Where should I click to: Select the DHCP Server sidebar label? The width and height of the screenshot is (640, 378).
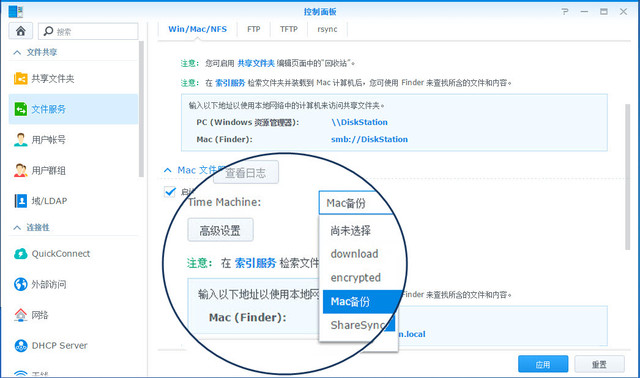(x=60, y=345)
